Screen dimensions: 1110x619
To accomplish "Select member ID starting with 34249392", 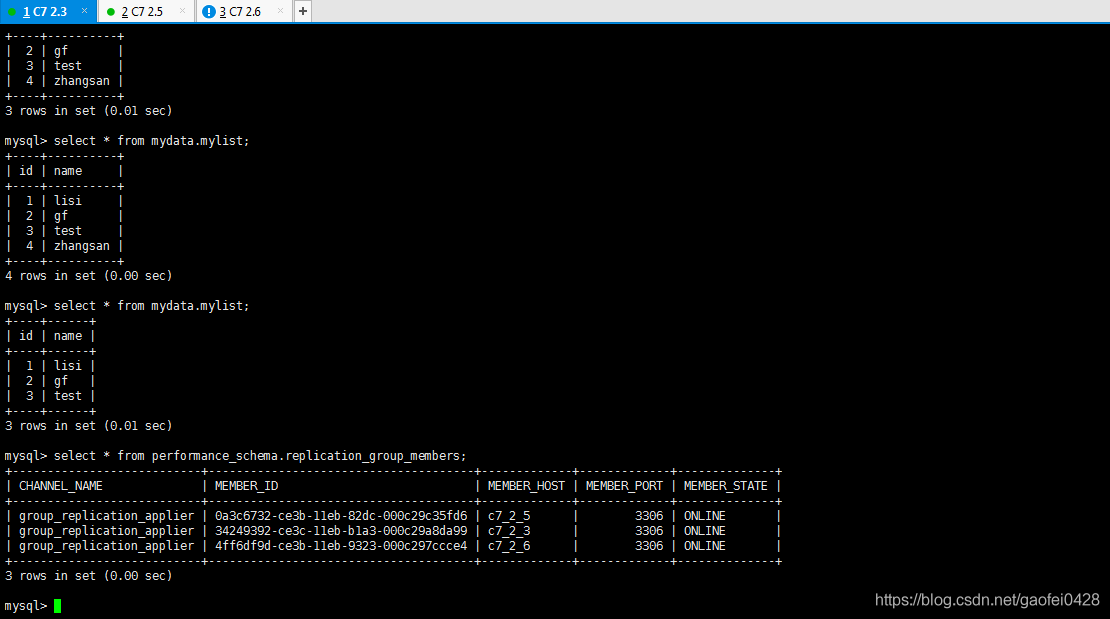I will tap(341, 530).
